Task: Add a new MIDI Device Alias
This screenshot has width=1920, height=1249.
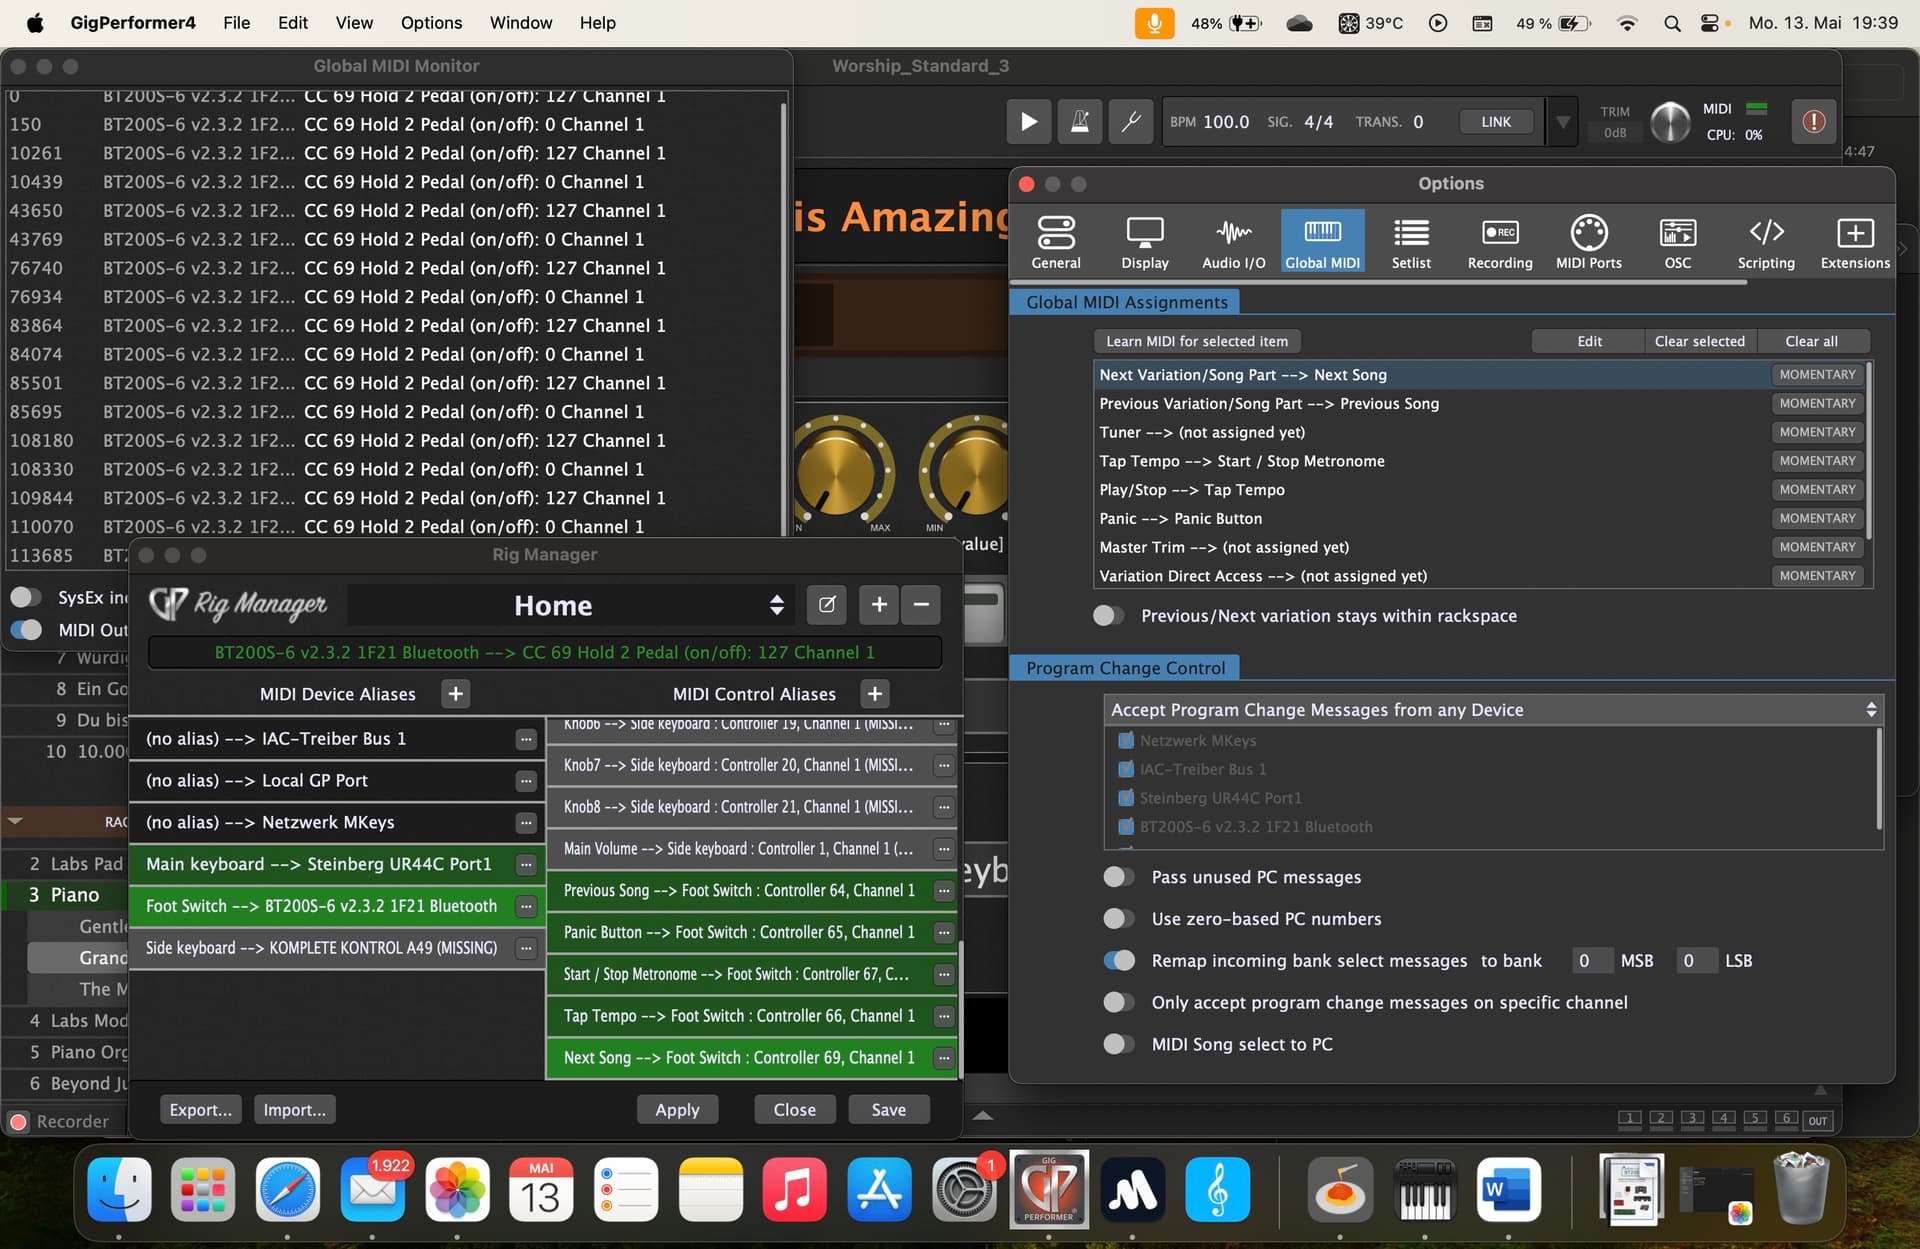Action: pos(455,693)
